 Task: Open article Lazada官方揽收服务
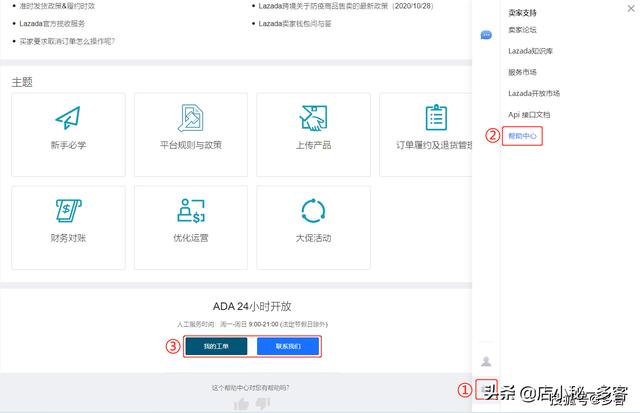point(52,24)
